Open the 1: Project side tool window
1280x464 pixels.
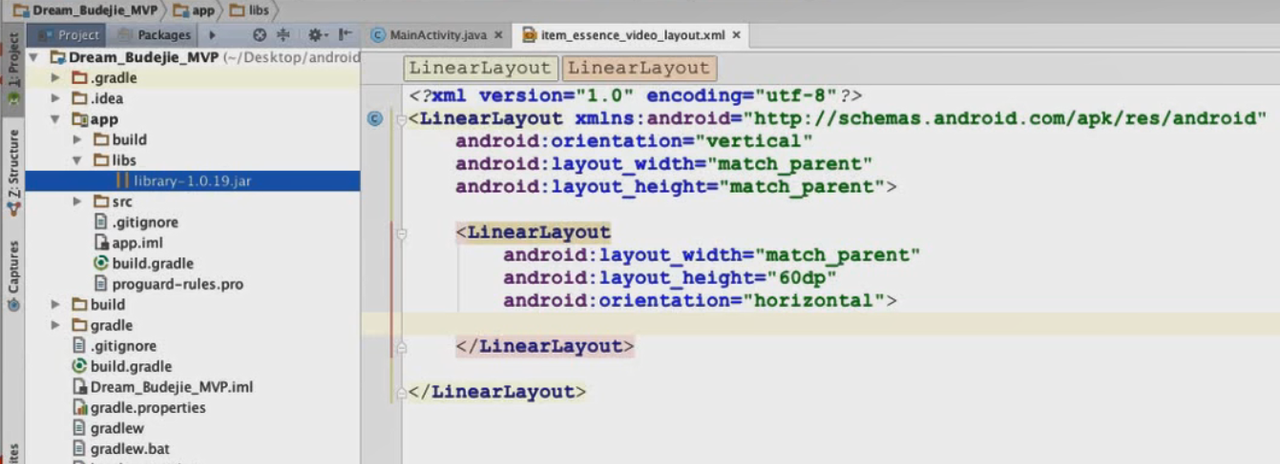pyautogui.click(x=13, y=70)
